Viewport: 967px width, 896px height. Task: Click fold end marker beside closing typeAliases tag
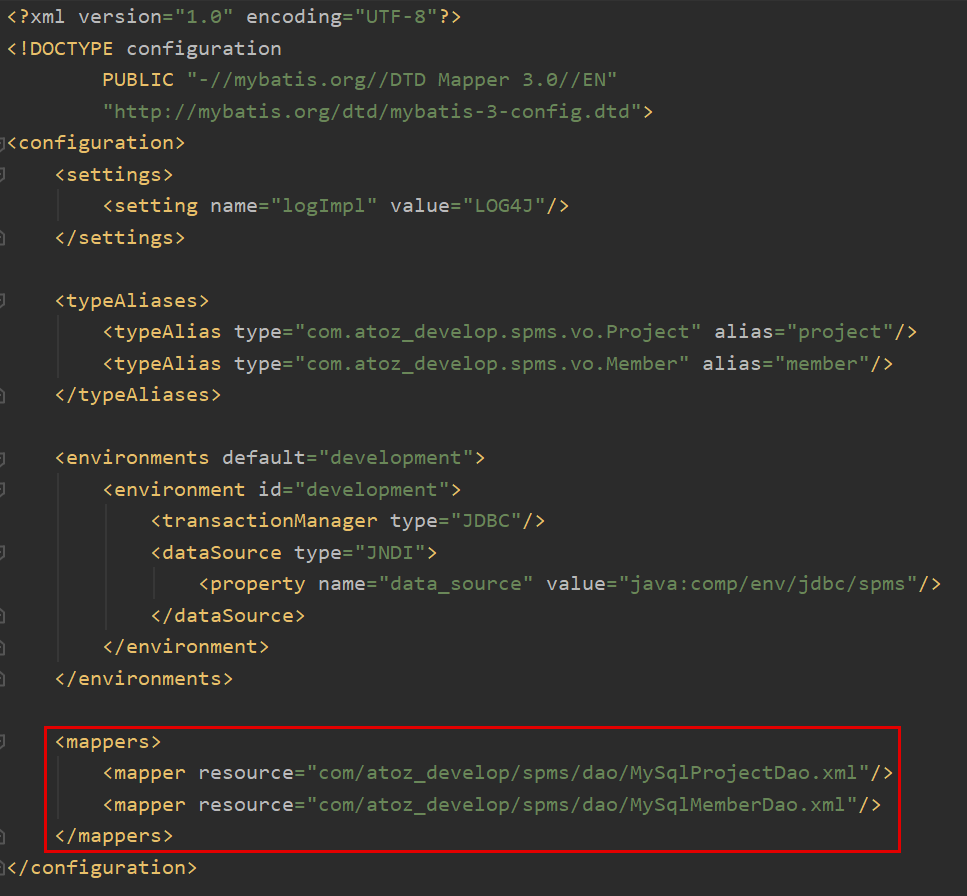(2, 395)
